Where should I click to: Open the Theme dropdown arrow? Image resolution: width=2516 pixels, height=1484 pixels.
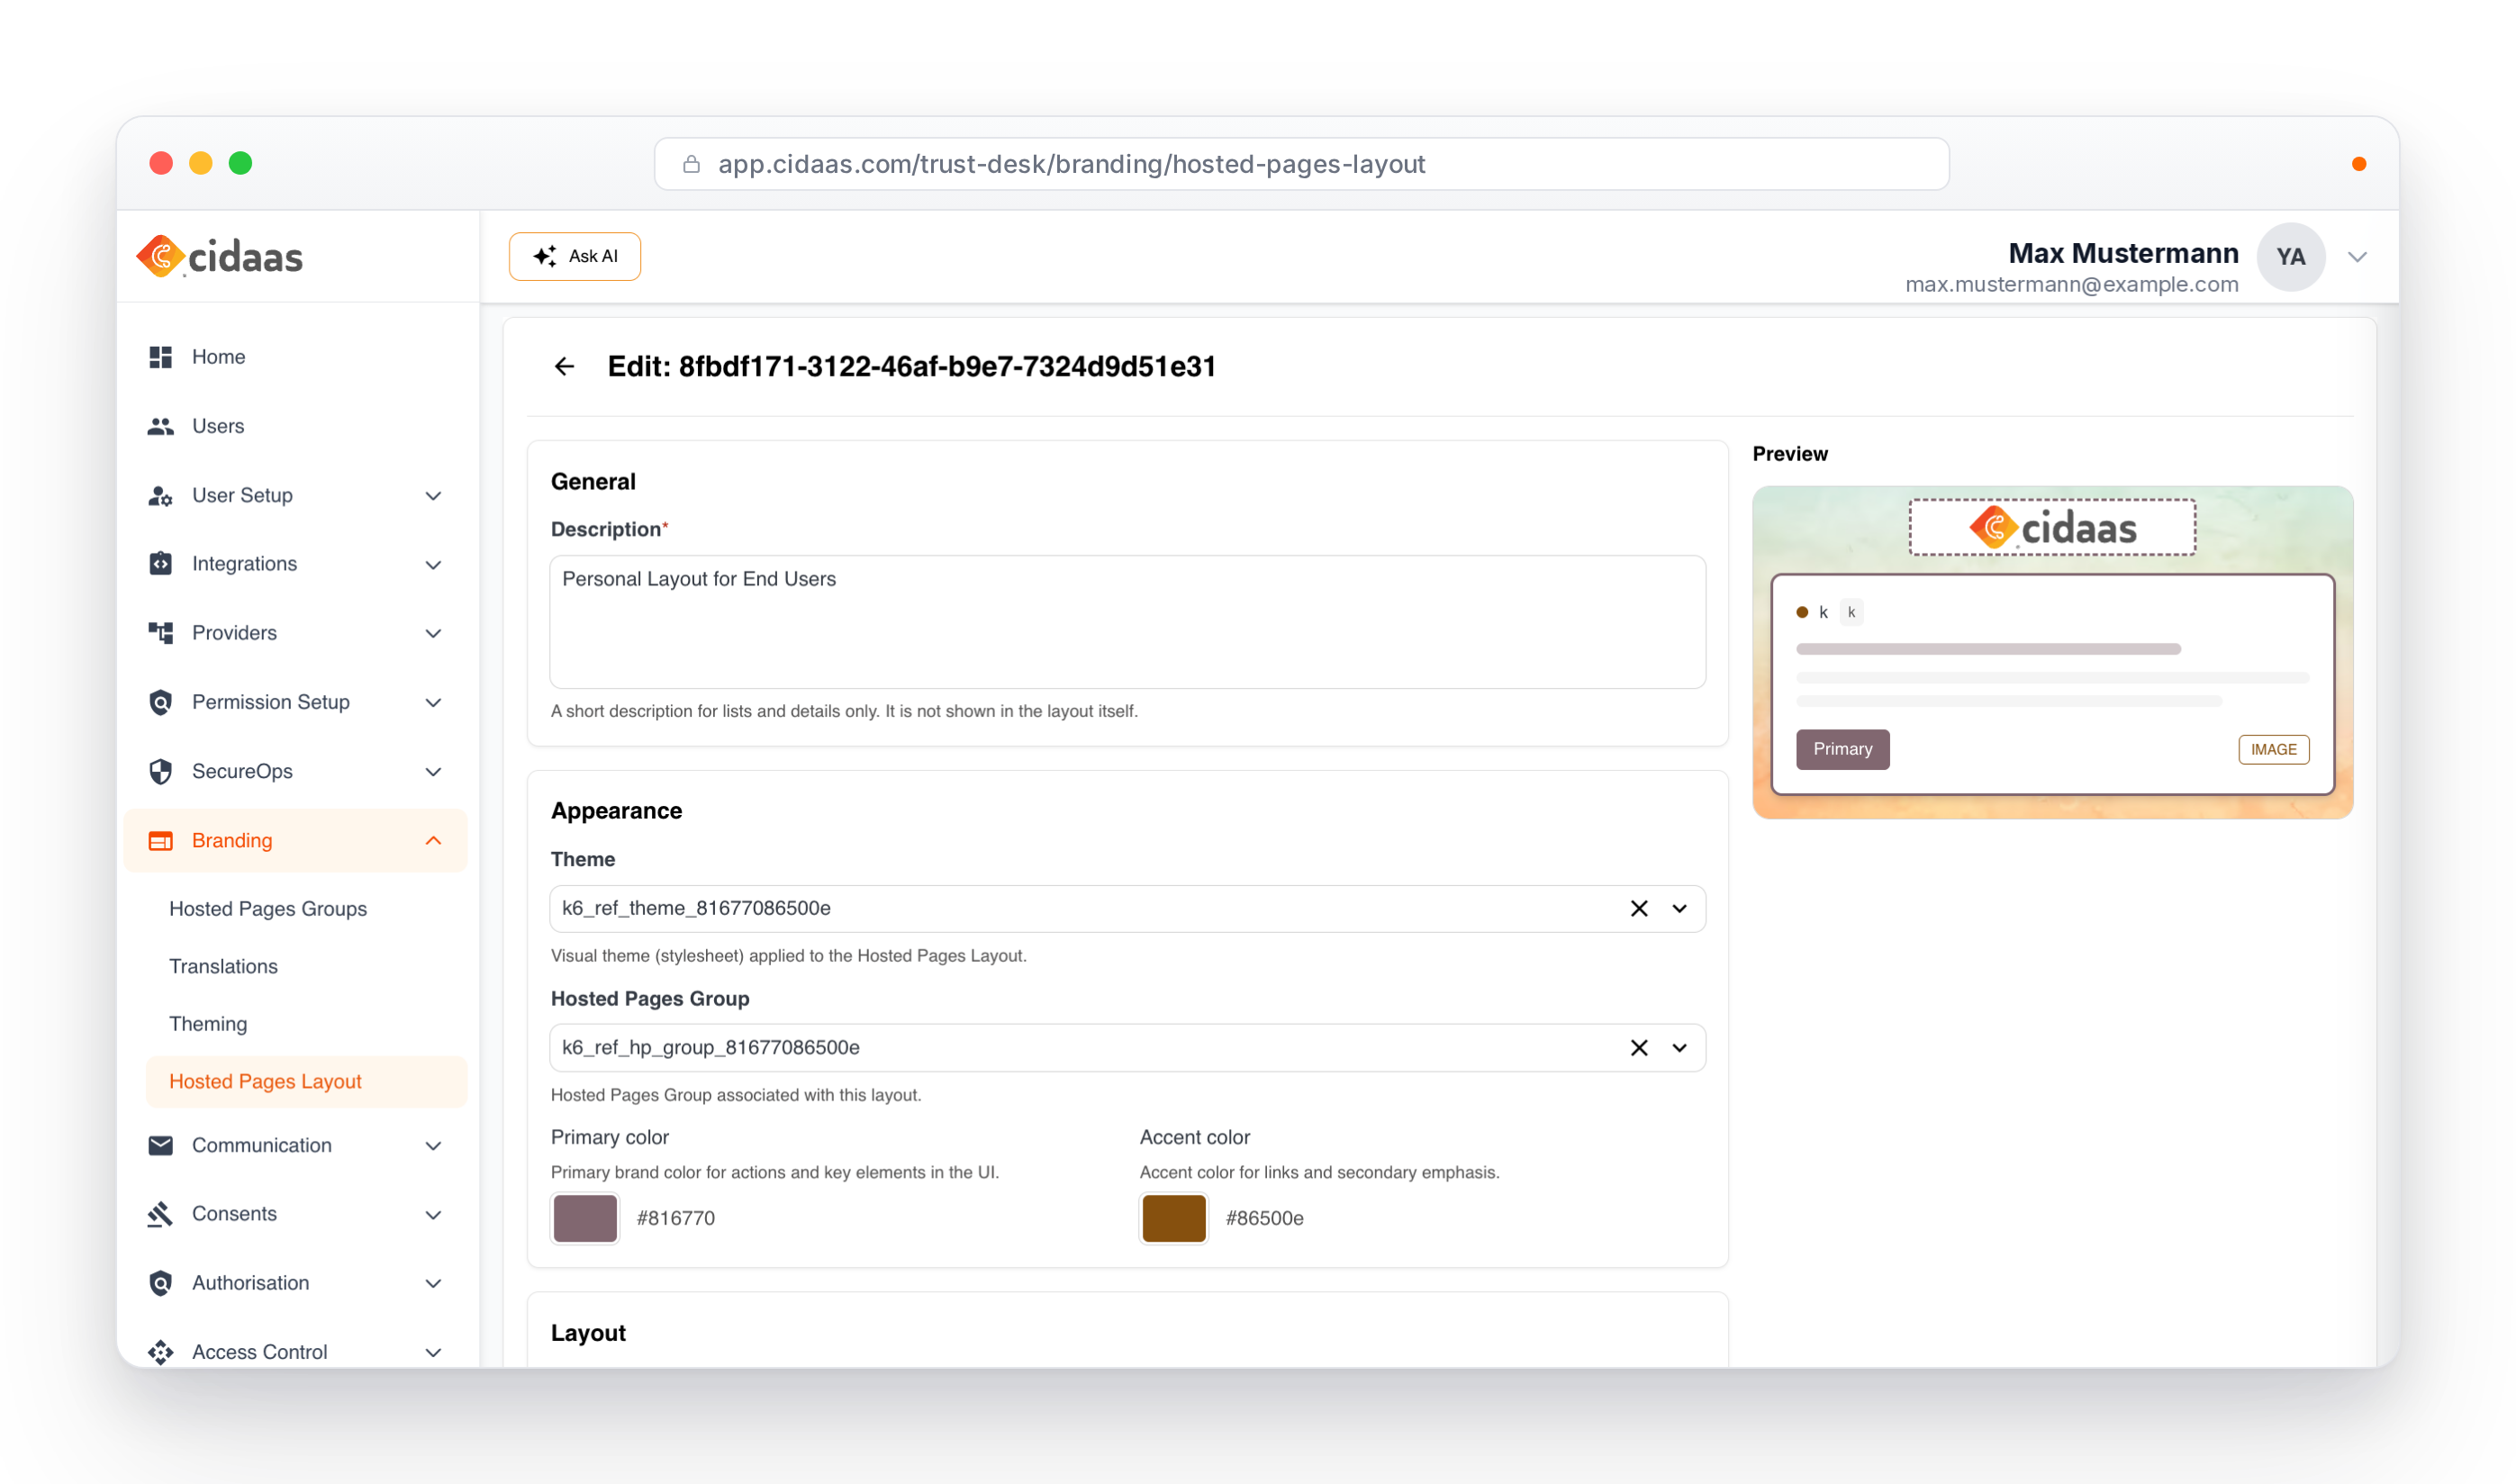tap(1680, 908)
